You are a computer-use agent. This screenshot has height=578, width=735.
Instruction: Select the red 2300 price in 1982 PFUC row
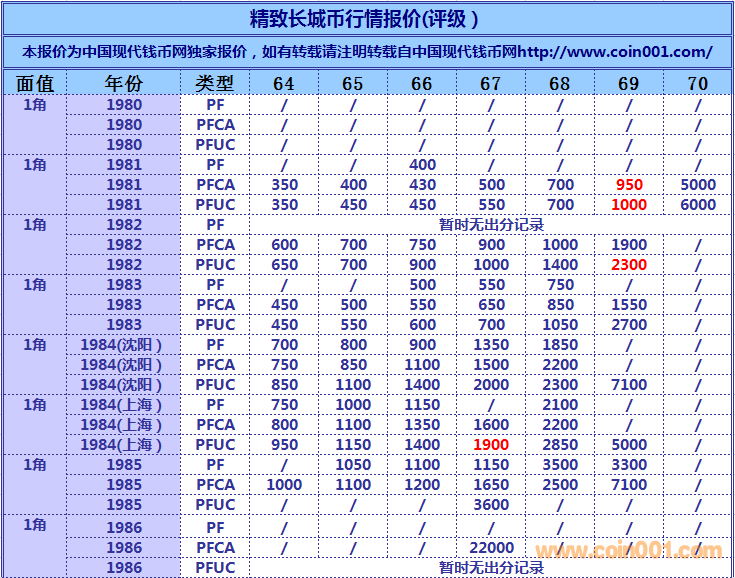[629, 265]
